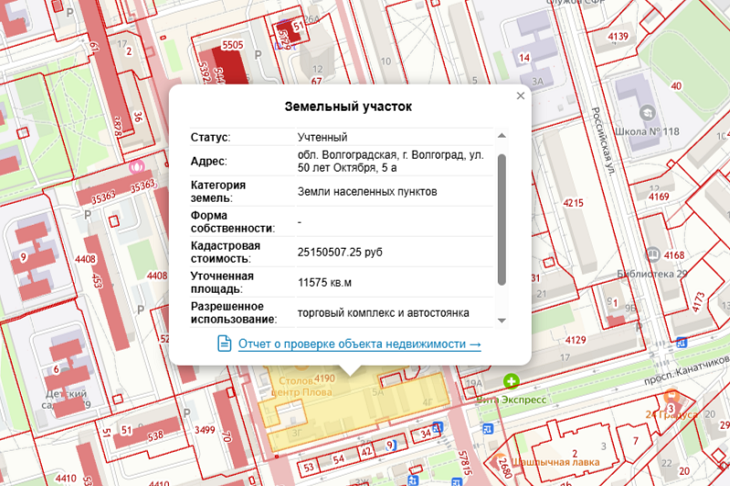Screen dimensions: 730x486
Task: Click the pink lotus icon above parcel 35363
Action: (x=137, y=166)
